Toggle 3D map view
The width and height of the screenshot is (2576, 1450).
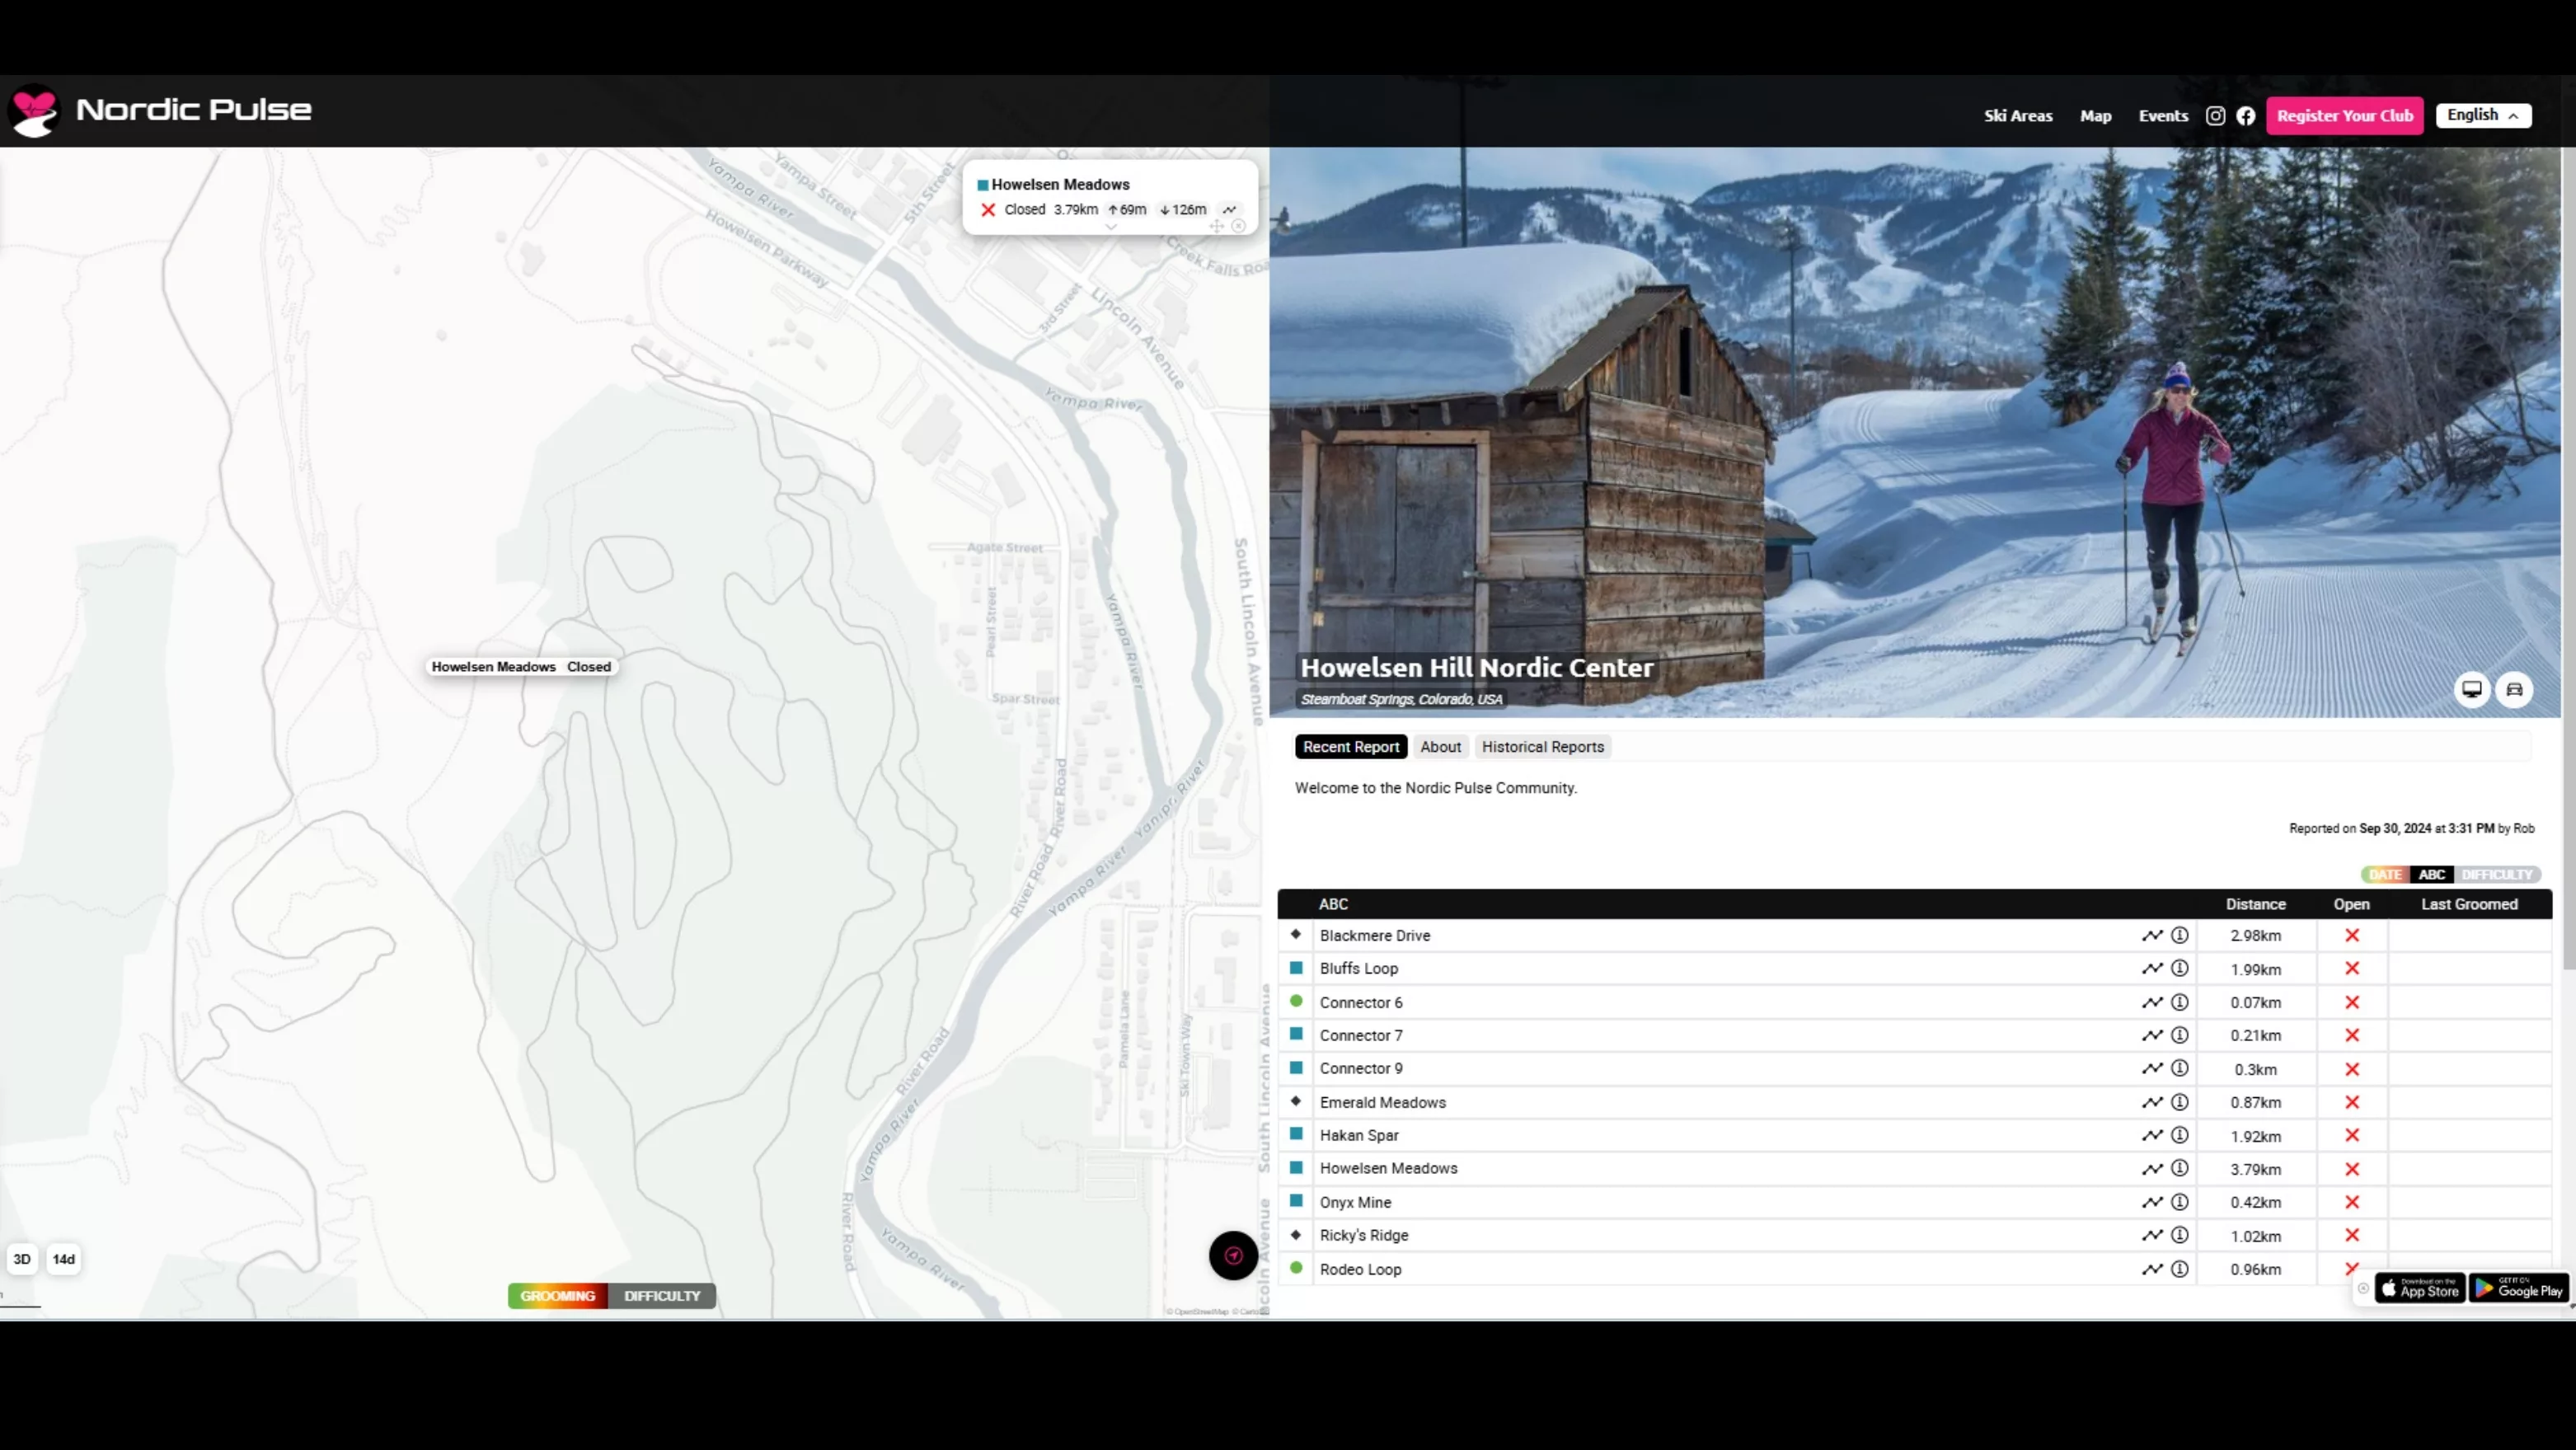click(x=22, y=1259)
